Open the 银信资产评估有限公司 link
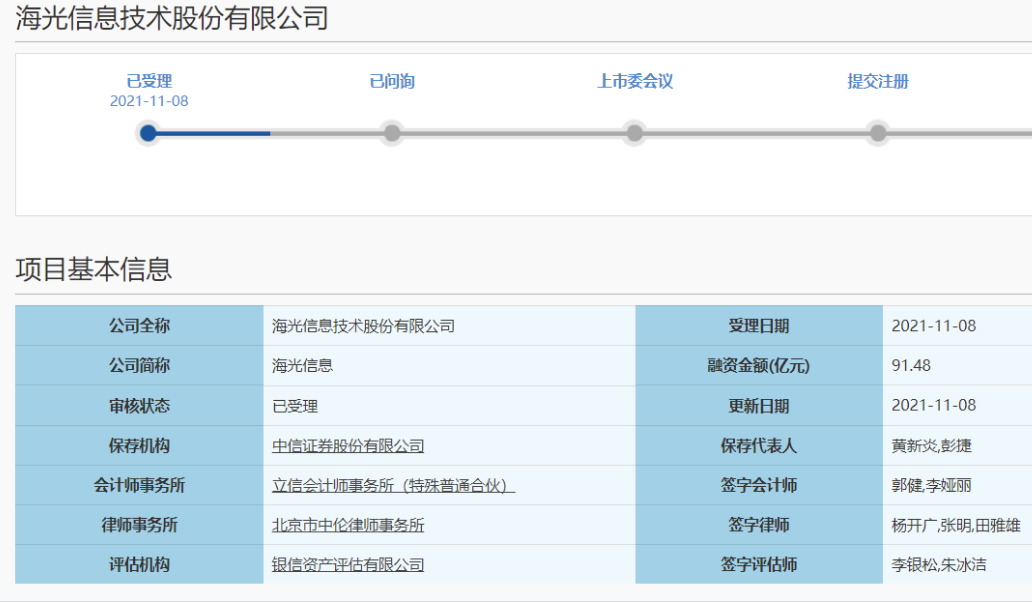 click(x=348, y=564)
